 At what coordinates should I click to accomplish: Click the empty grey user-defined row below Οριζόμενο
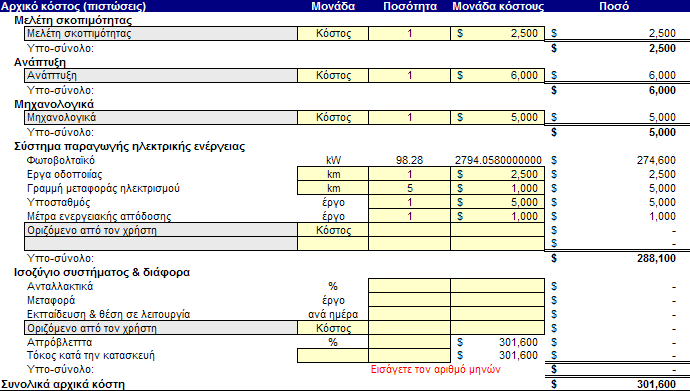[x=161, y=244]
